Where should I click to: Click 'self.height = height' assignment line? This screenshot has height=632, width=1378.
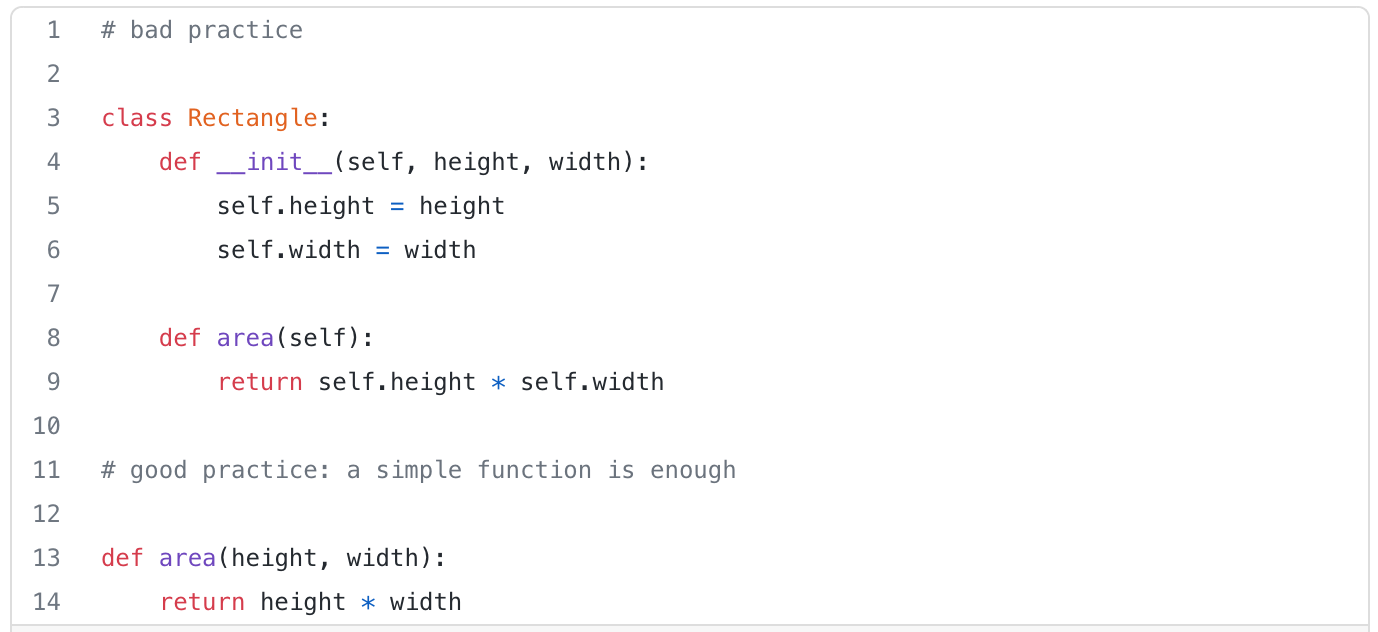point(360,206)
